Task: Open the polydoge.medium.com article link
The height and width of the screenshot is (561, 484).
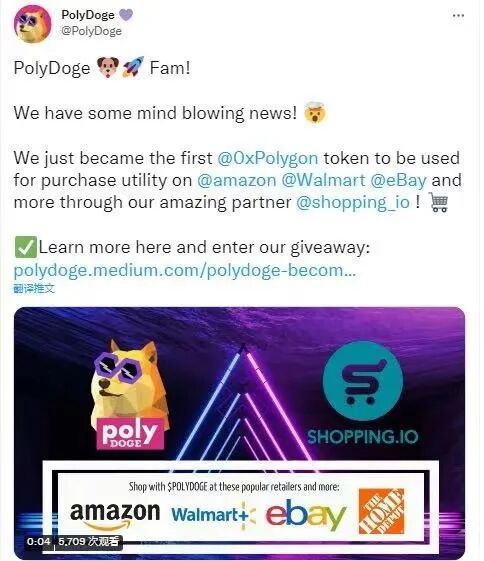Action: [x=185, y=270]
